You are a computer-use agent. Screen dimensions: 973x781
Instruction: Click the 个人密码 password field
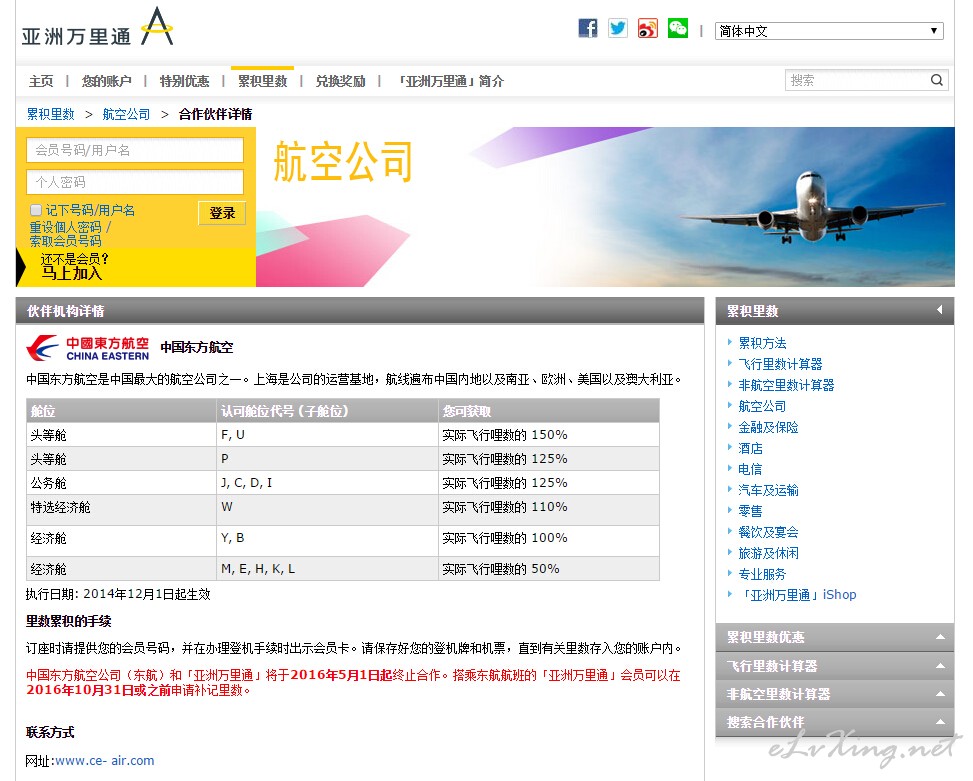pyautogui.click(x=135, y=182)
